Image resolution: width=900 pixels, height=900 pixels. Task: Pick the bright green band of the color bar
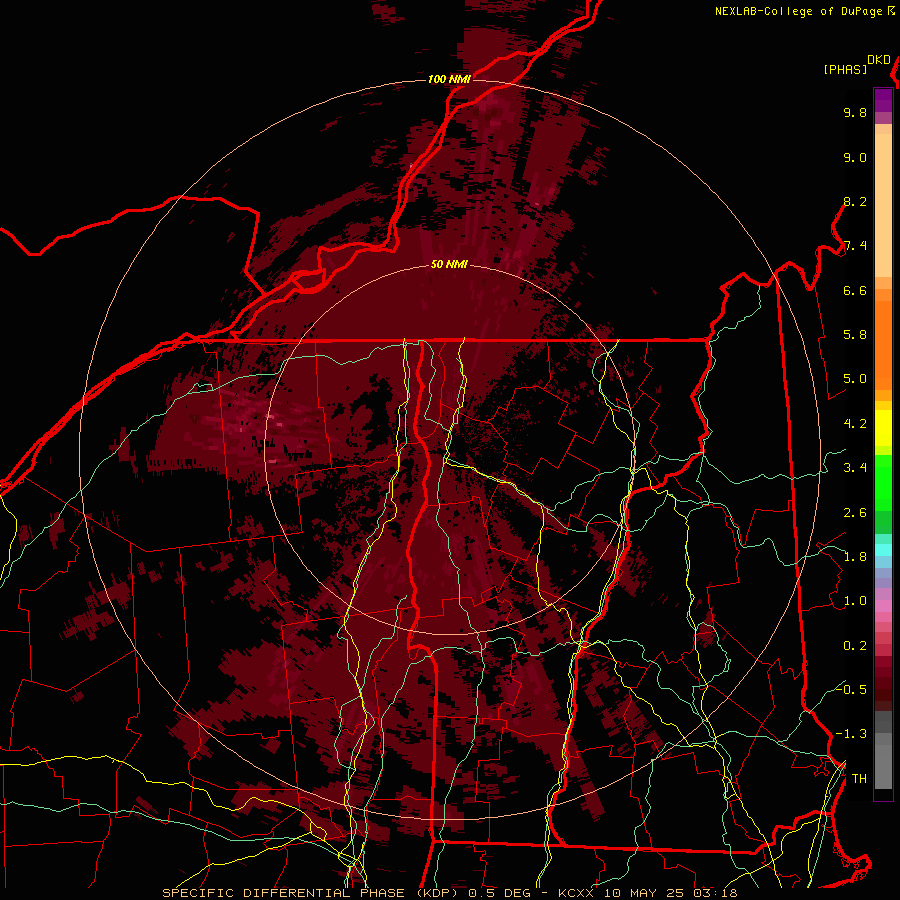point(883,482)
